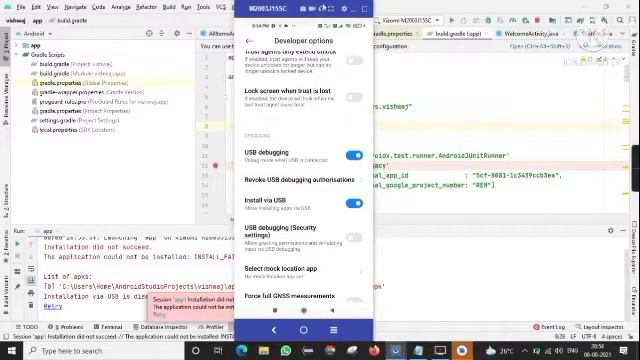Switch to WelcomeActivity.java editor tab
Image resolution: width=640 pixels, height=360 pixels.
[530, 33]
